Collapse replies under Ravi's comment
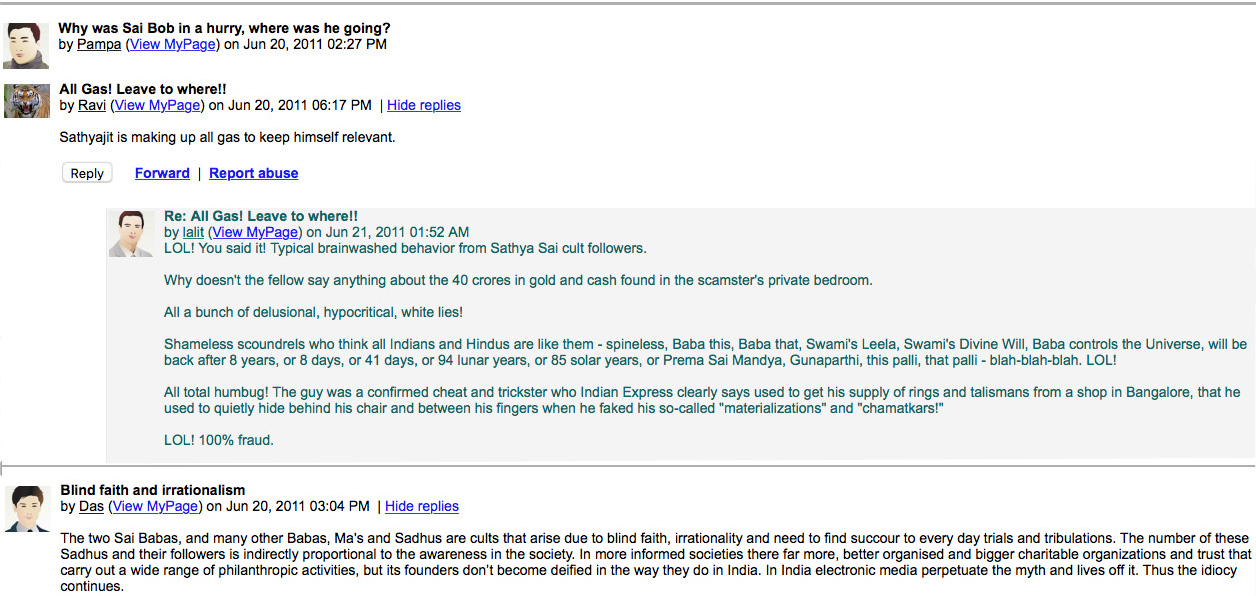The image size is (1256, 596). tap(424, 105)
